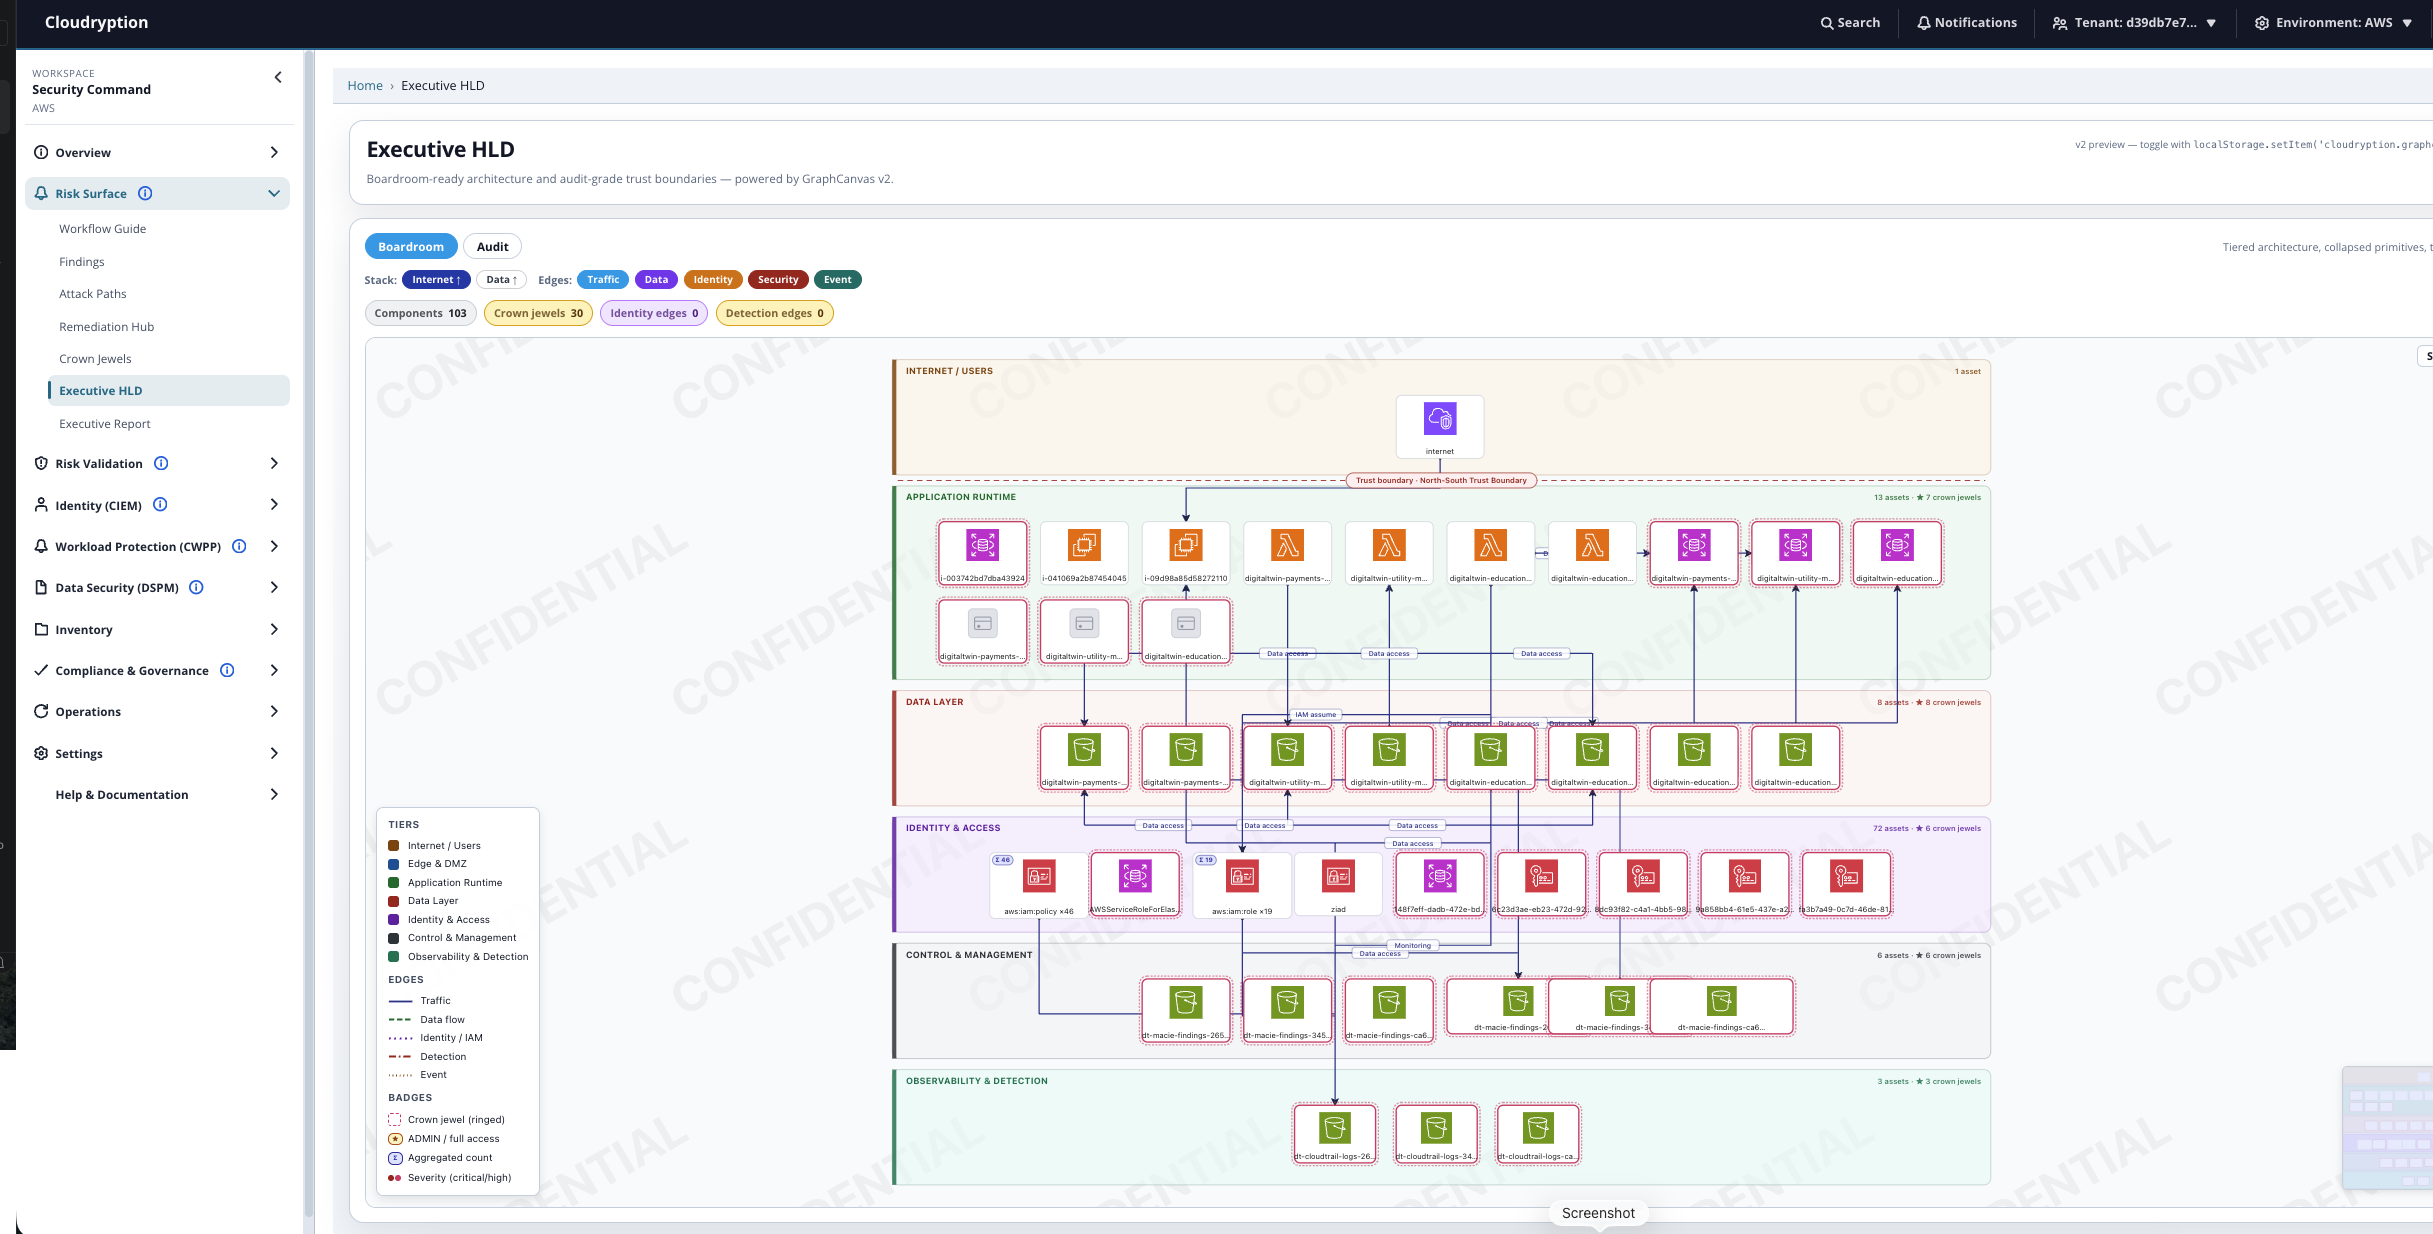Open bucket dt-cloudtrail-logs-34
The image size is (2433, 1234).
pos(1436,1134)
